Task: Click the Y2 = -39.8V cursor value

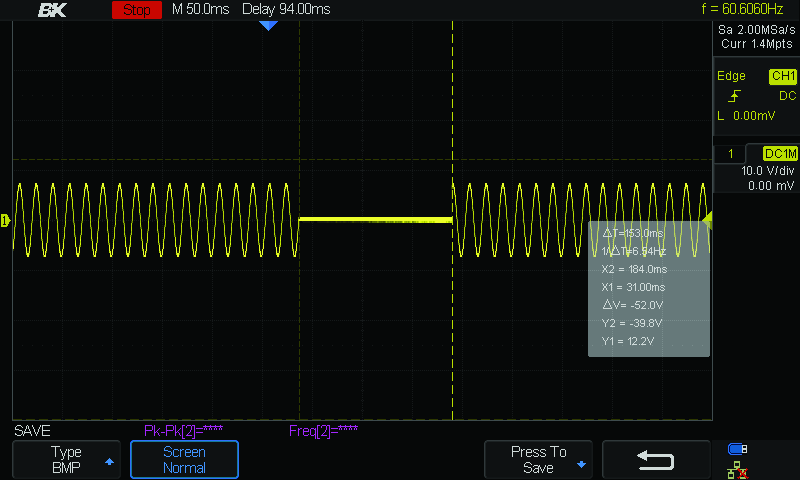Action: (632, 323)
